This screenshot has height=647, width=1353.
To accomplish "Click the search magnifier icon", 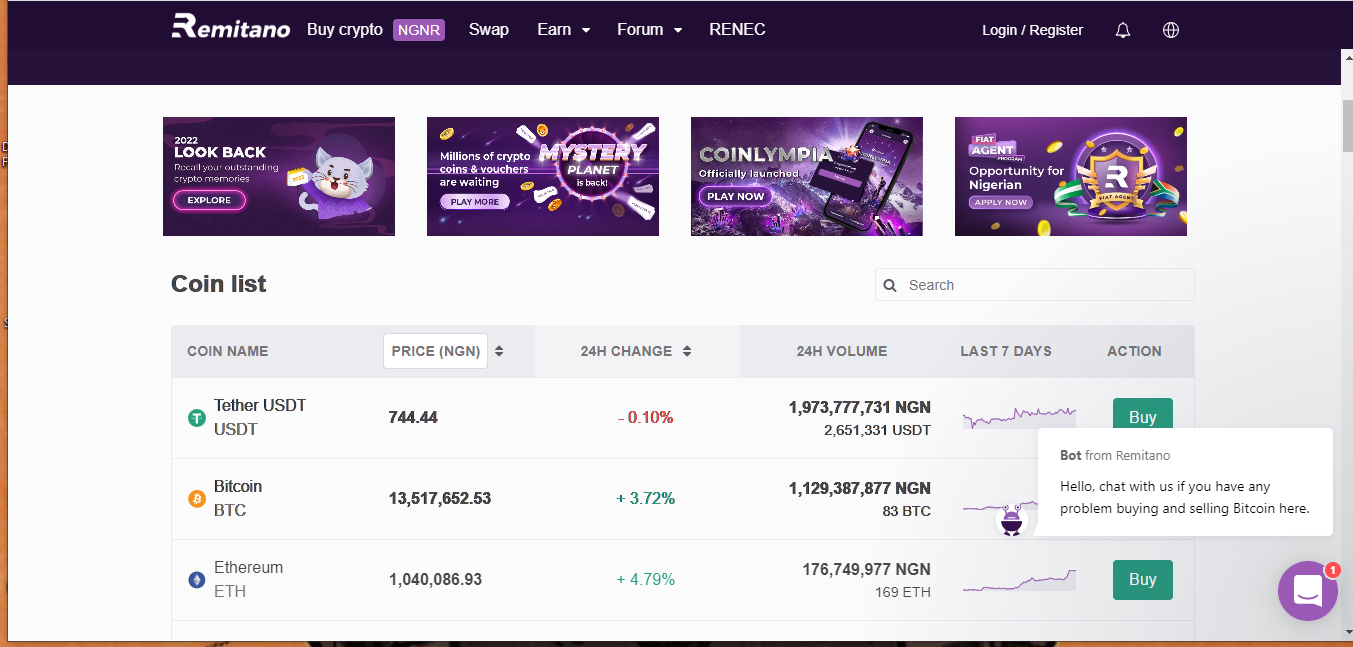I will point(890,285).
